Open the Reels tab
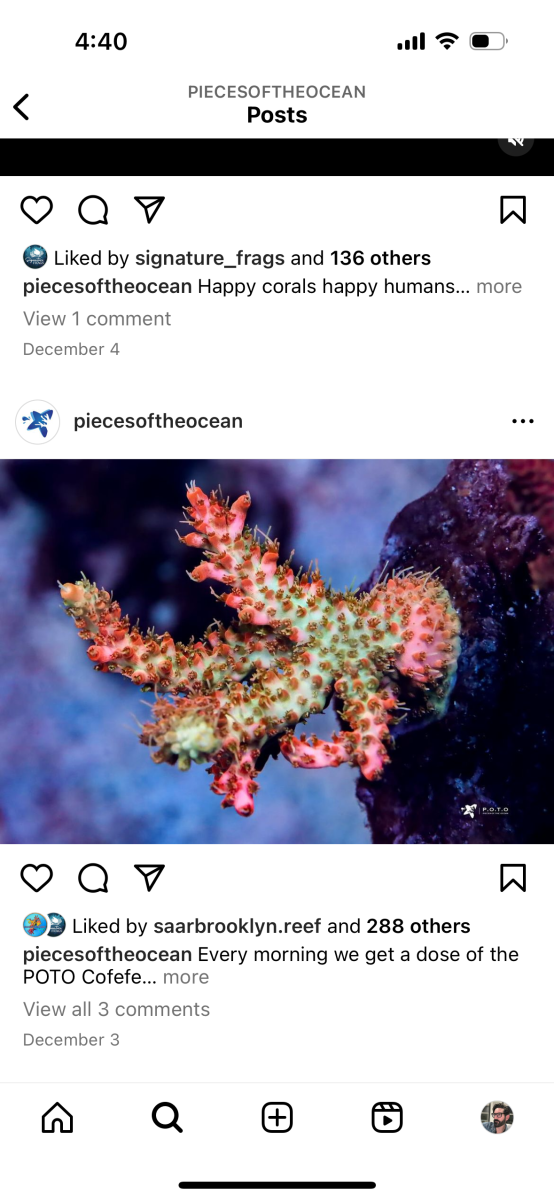The image size is (554, 1200). coord(386,1117)
